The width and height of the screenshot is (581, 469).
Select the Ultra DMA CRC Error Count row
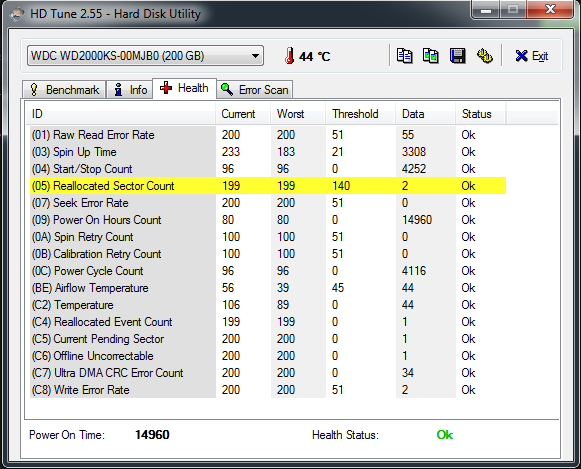(268, 373)
